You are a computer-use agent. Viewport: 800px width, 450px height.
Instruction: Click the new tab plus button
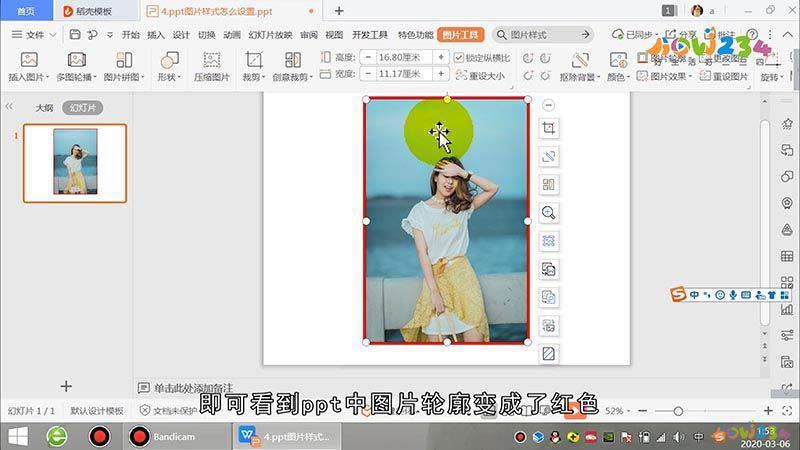point(339,11)
